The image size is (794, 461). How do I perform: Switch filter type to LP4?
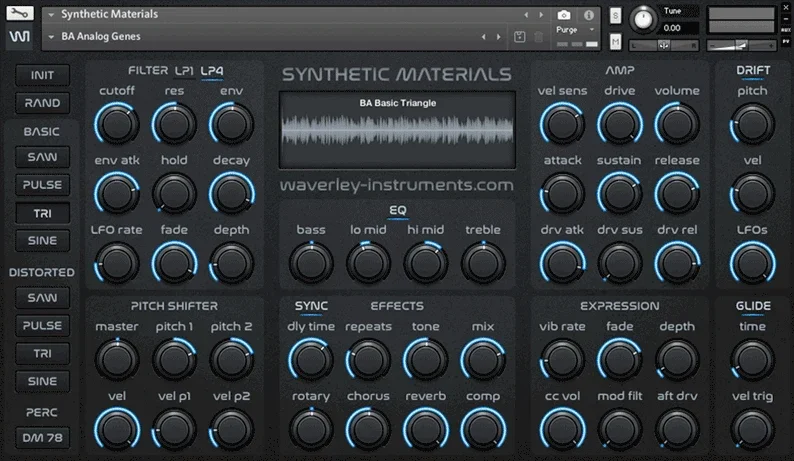click(212, 71)
